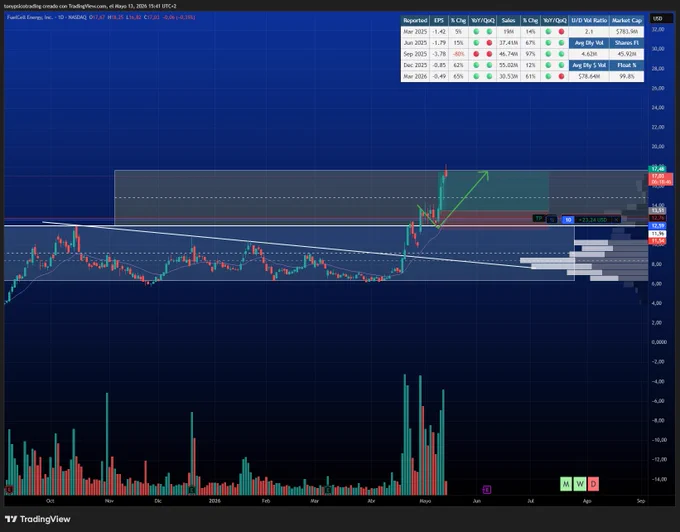
Task: Open the red earnings E marker near October
Action: (x=9, y=490)
